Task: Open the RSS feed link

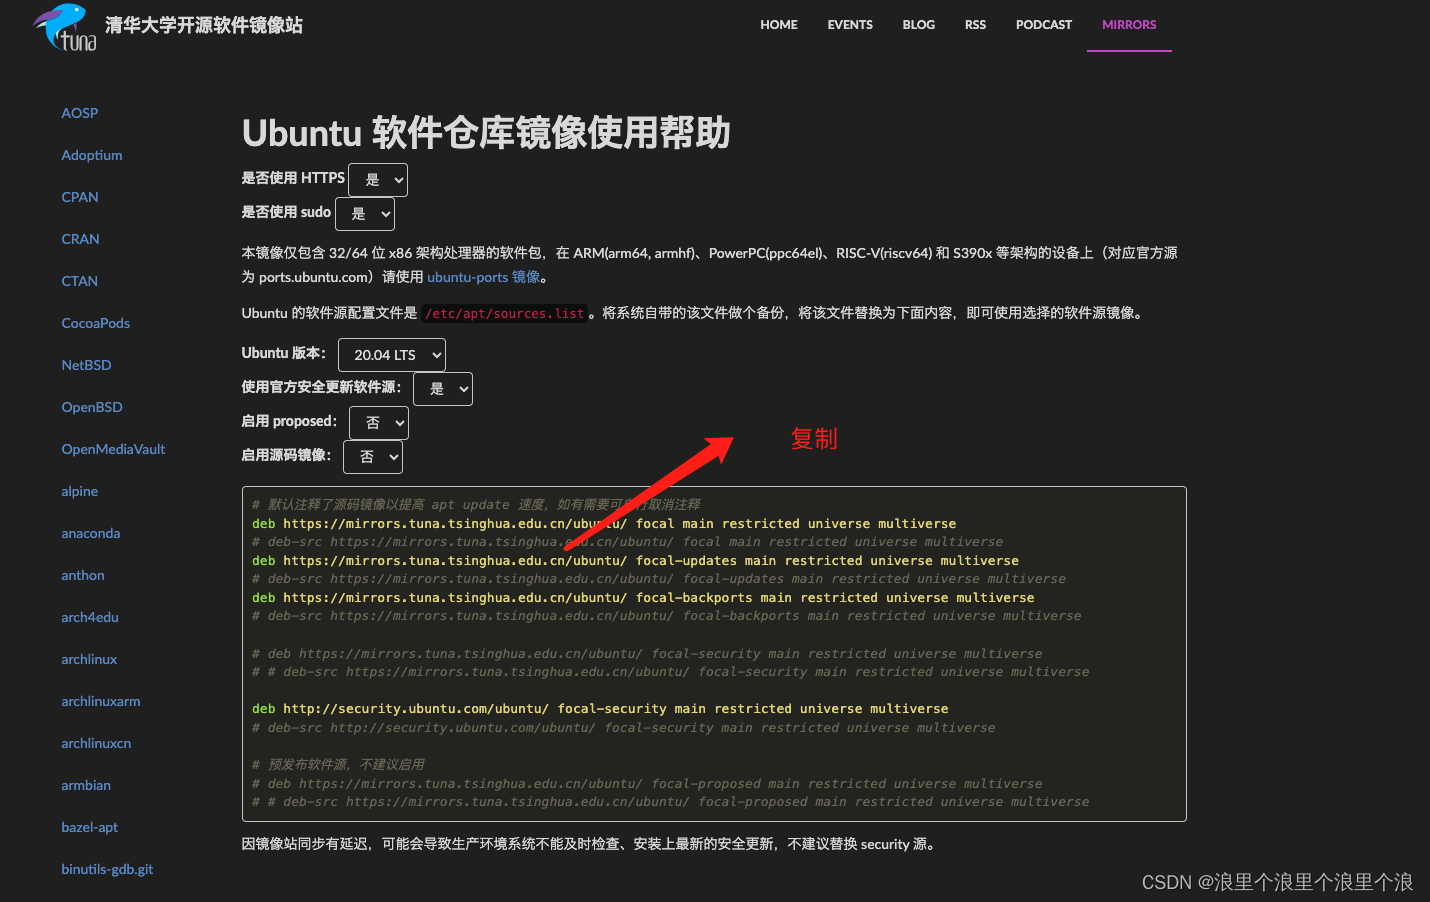Action: point(975,25)
